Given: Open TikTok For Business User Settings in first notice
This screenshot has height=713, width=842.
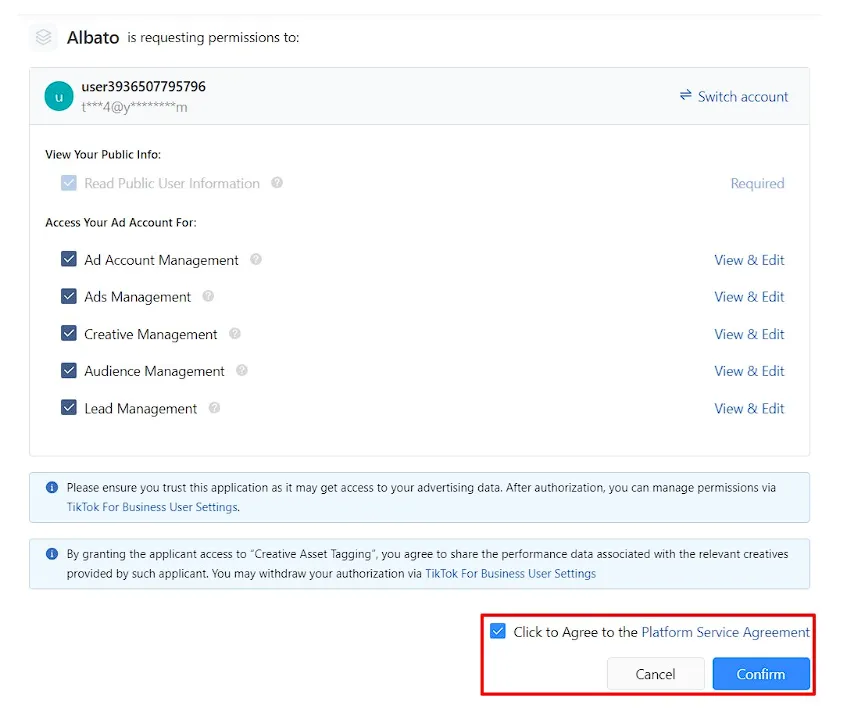Looking at the screenshot, I should [152, 507].
